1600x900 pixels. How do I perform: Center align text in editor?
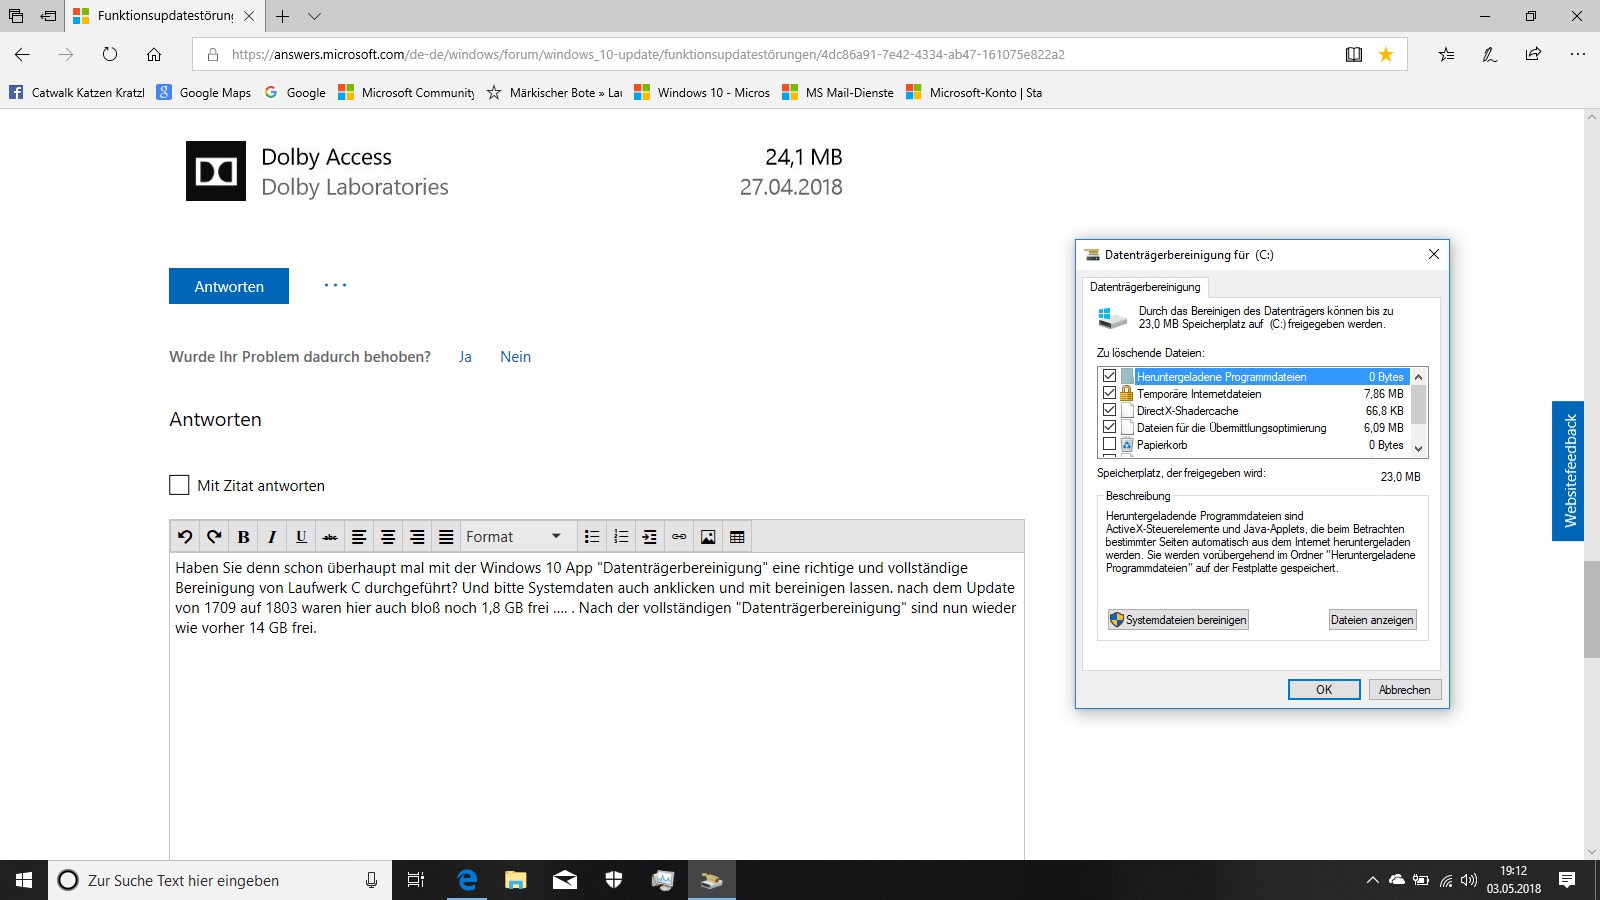click(388, 537)
